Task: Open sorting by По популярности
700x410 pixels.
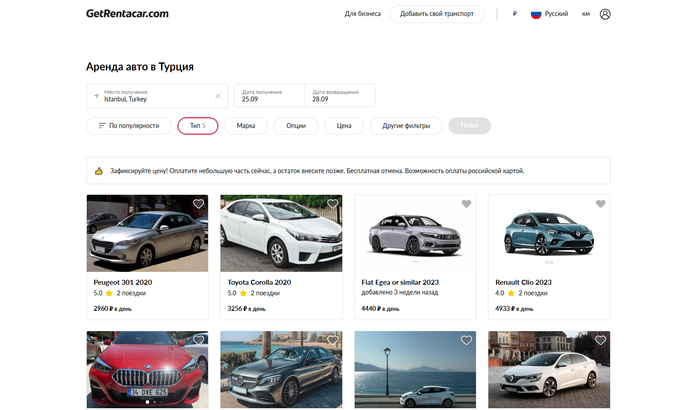Action: pyautogui.click(x=128, y=126)
